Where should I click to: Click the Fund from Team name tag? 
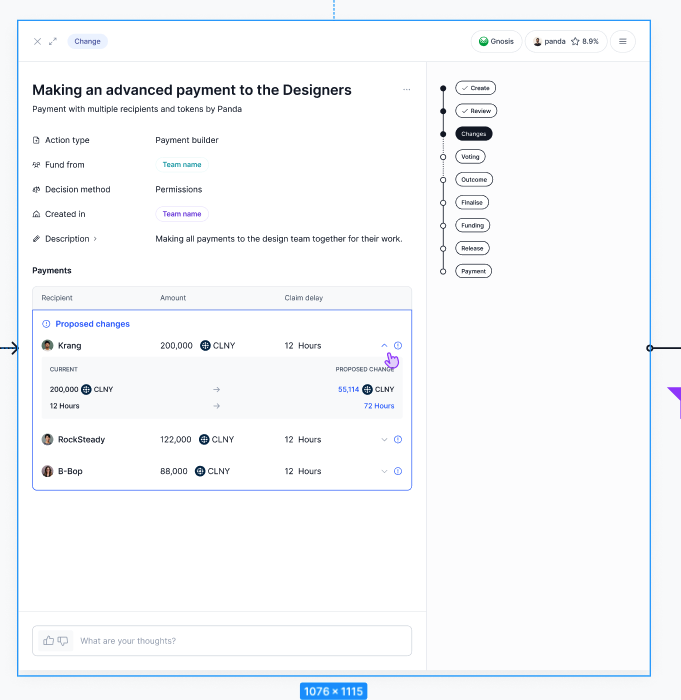click(x=182, y=165)
